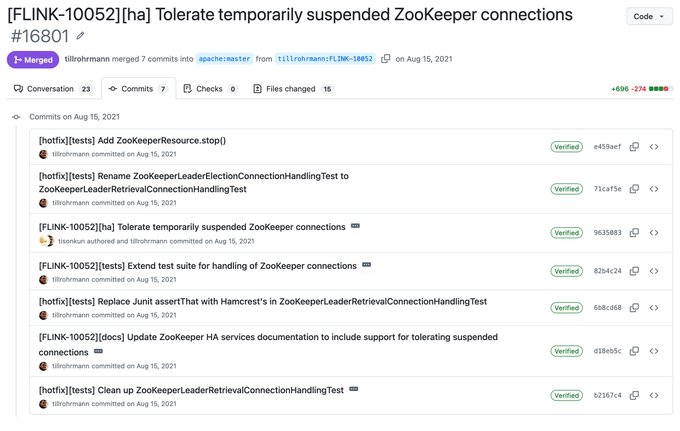Viewport: 680px width, 431px height.
Task: Browse repository at commit d18eb5c
Action: tap(654, 351)
